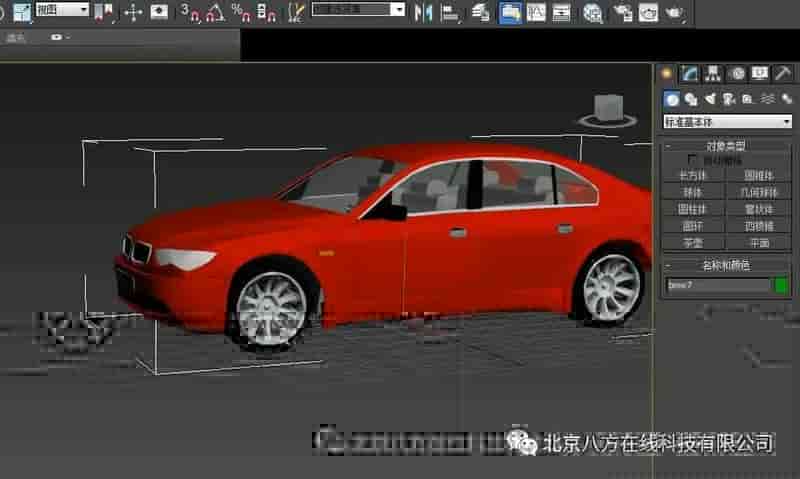Viewport: 800px width, 479px height.
Task: Activate the Select and Manipulate tool
Action: (x=133, y=12)
